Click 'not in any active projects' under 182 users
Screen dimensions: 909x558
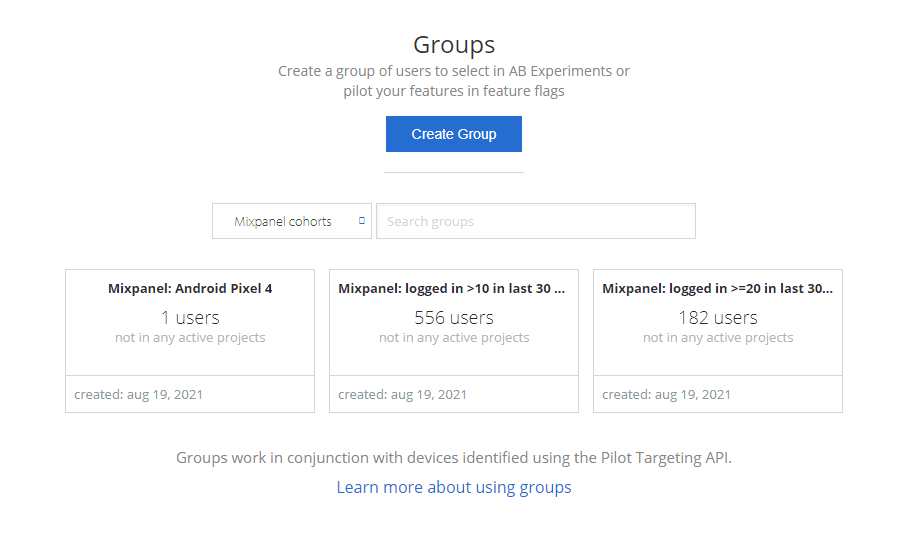coord(717,338)
